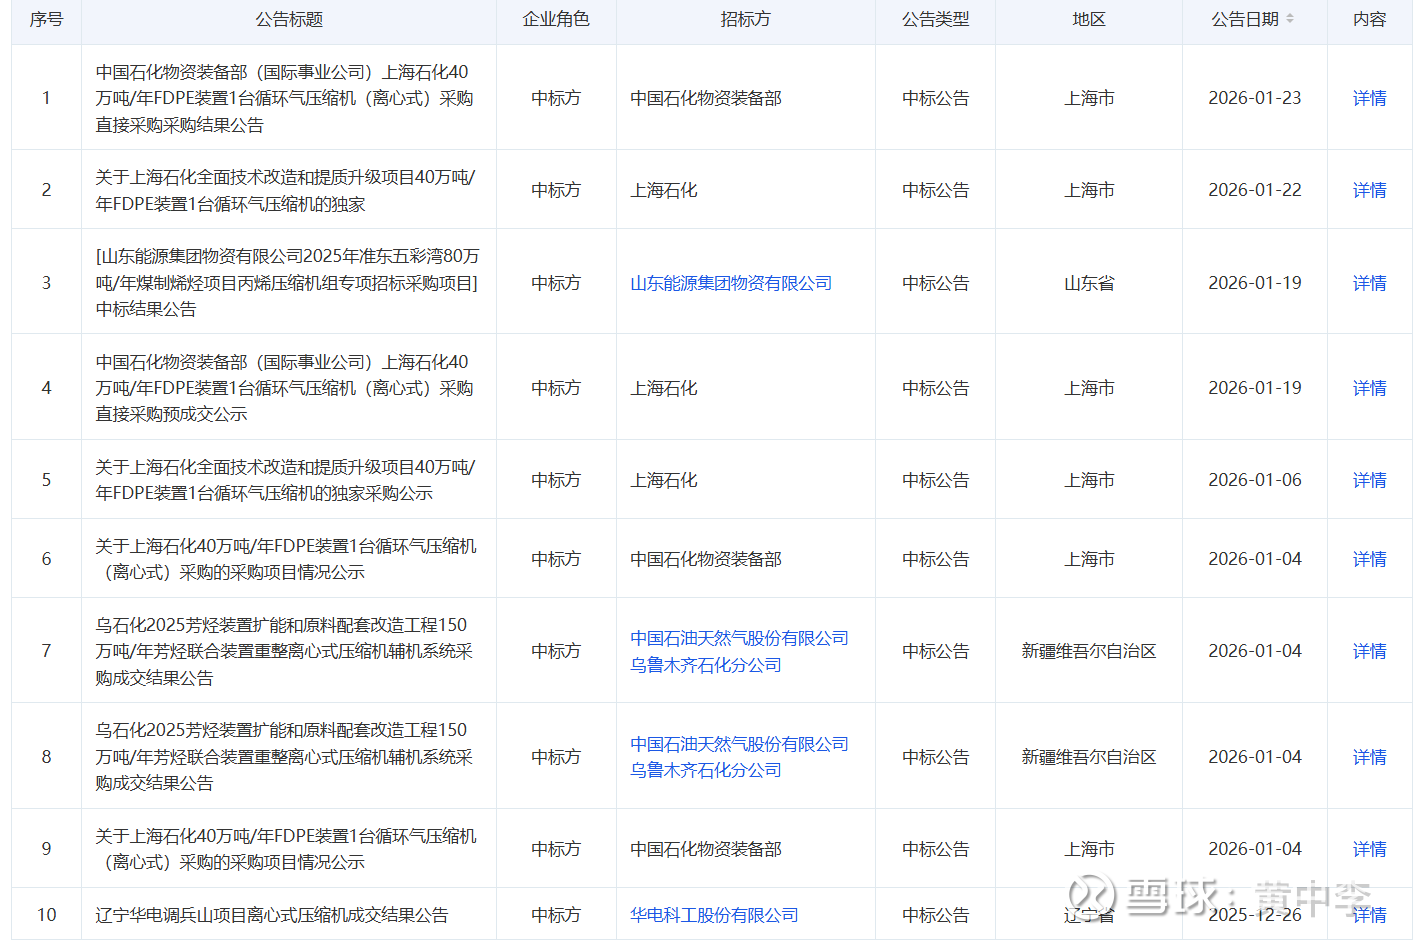Click 新疆维吾尔自治区 in row 8
Screen dimensions: 1413x942
click(x=1089, y=757)
